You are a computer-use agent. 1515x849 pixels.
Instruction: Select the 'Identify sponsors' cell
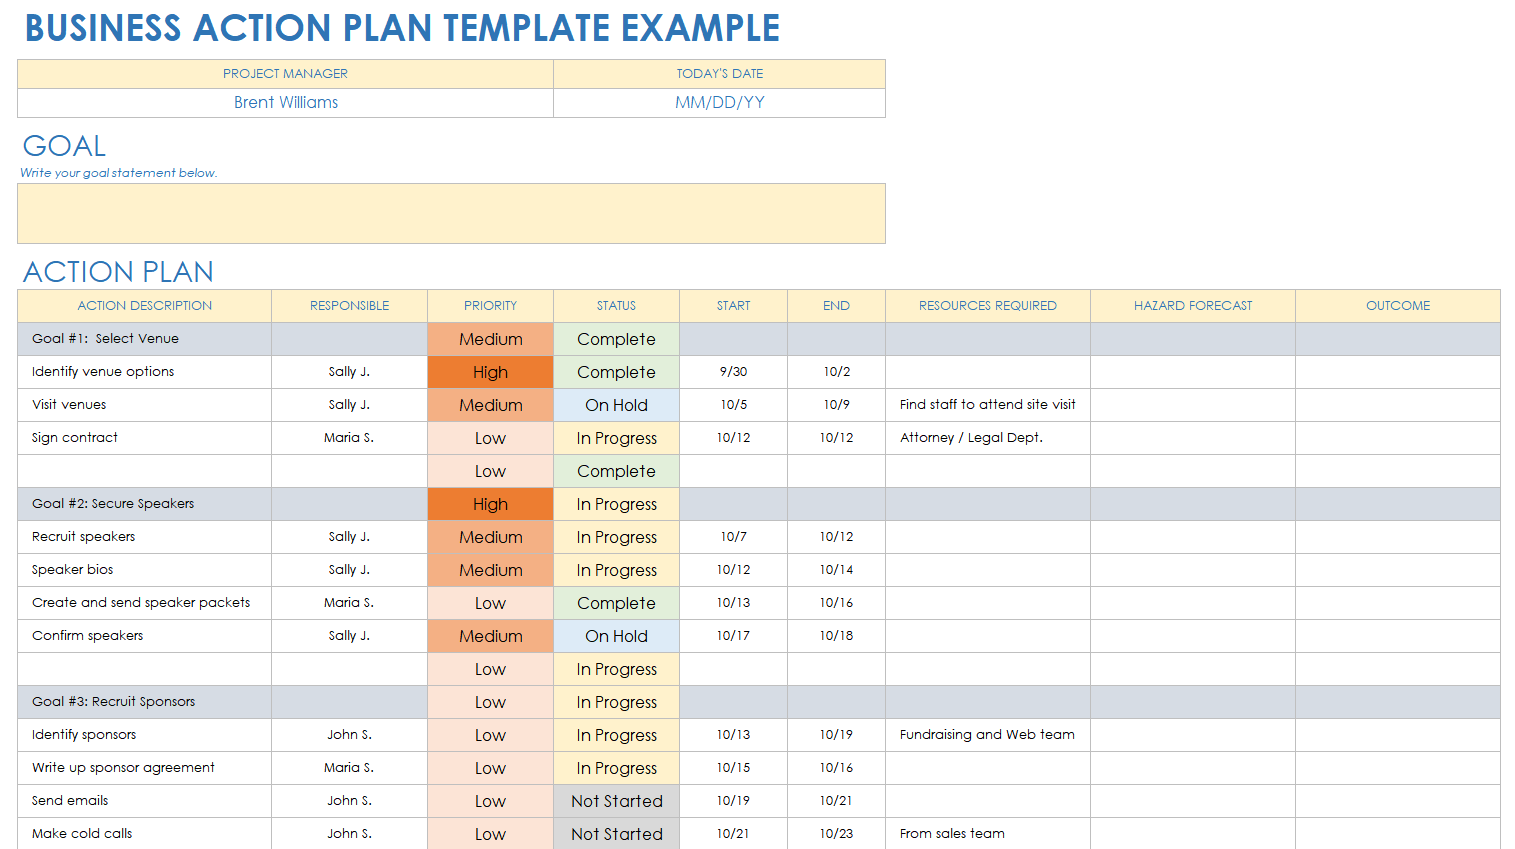click(145, 735)
